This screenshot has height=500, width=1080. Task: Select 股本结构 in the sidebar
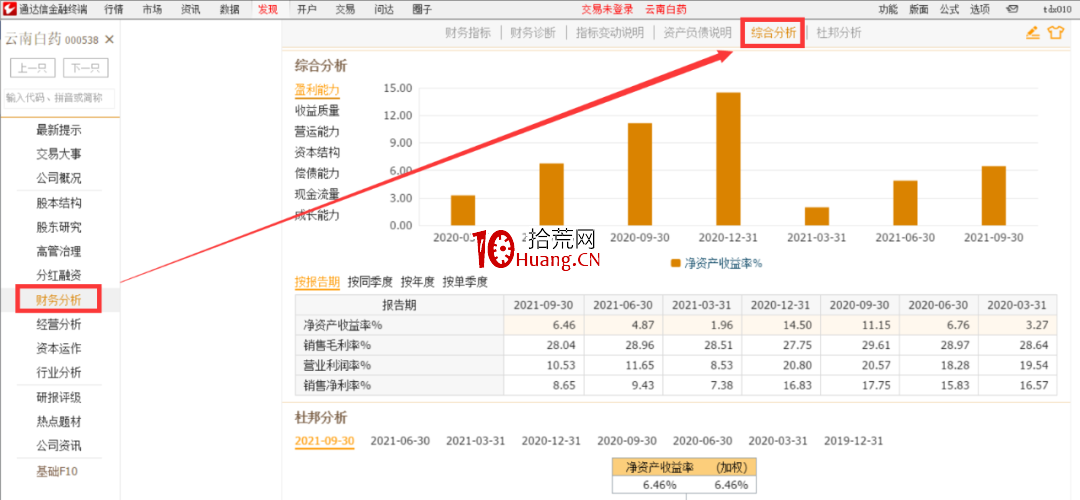[59, 203]
